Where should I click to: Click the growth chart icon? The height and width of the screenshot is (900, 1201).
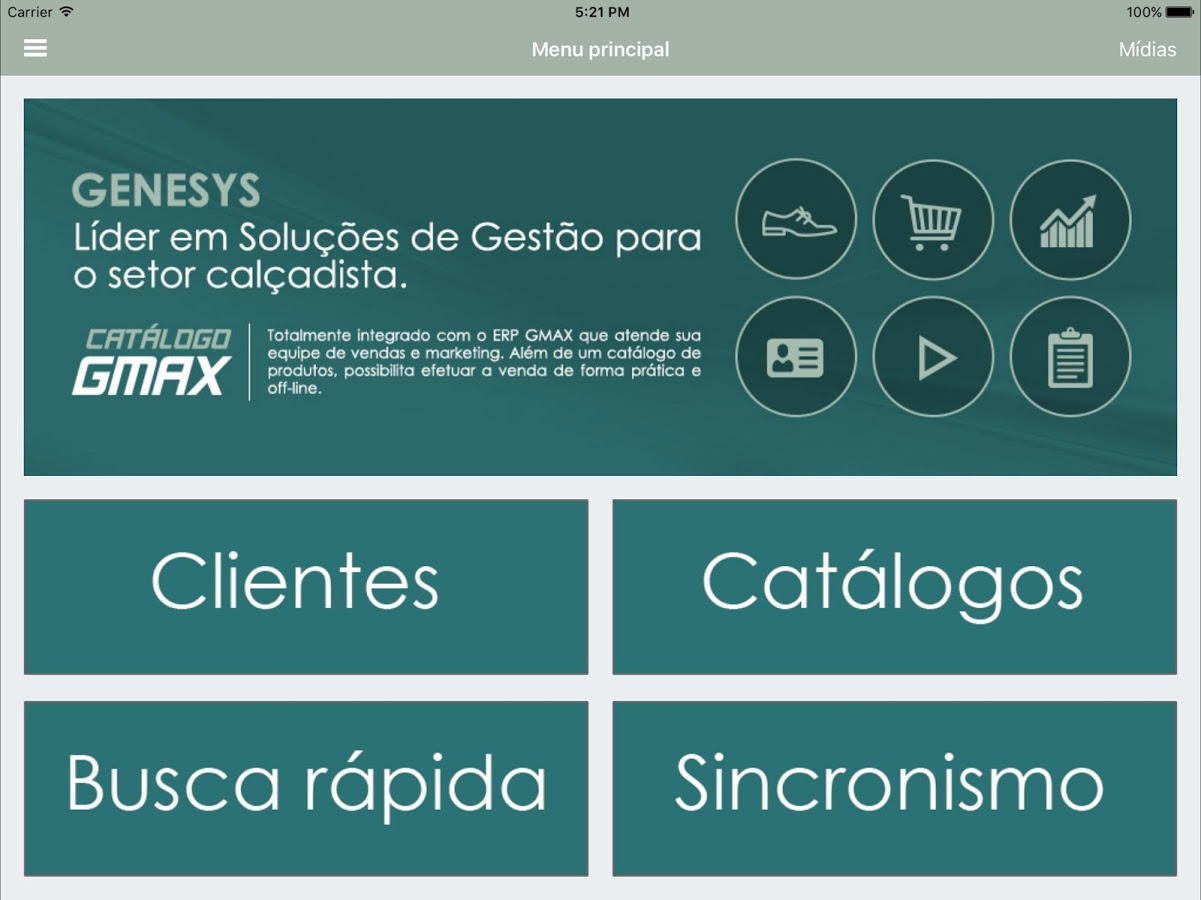1069,219
